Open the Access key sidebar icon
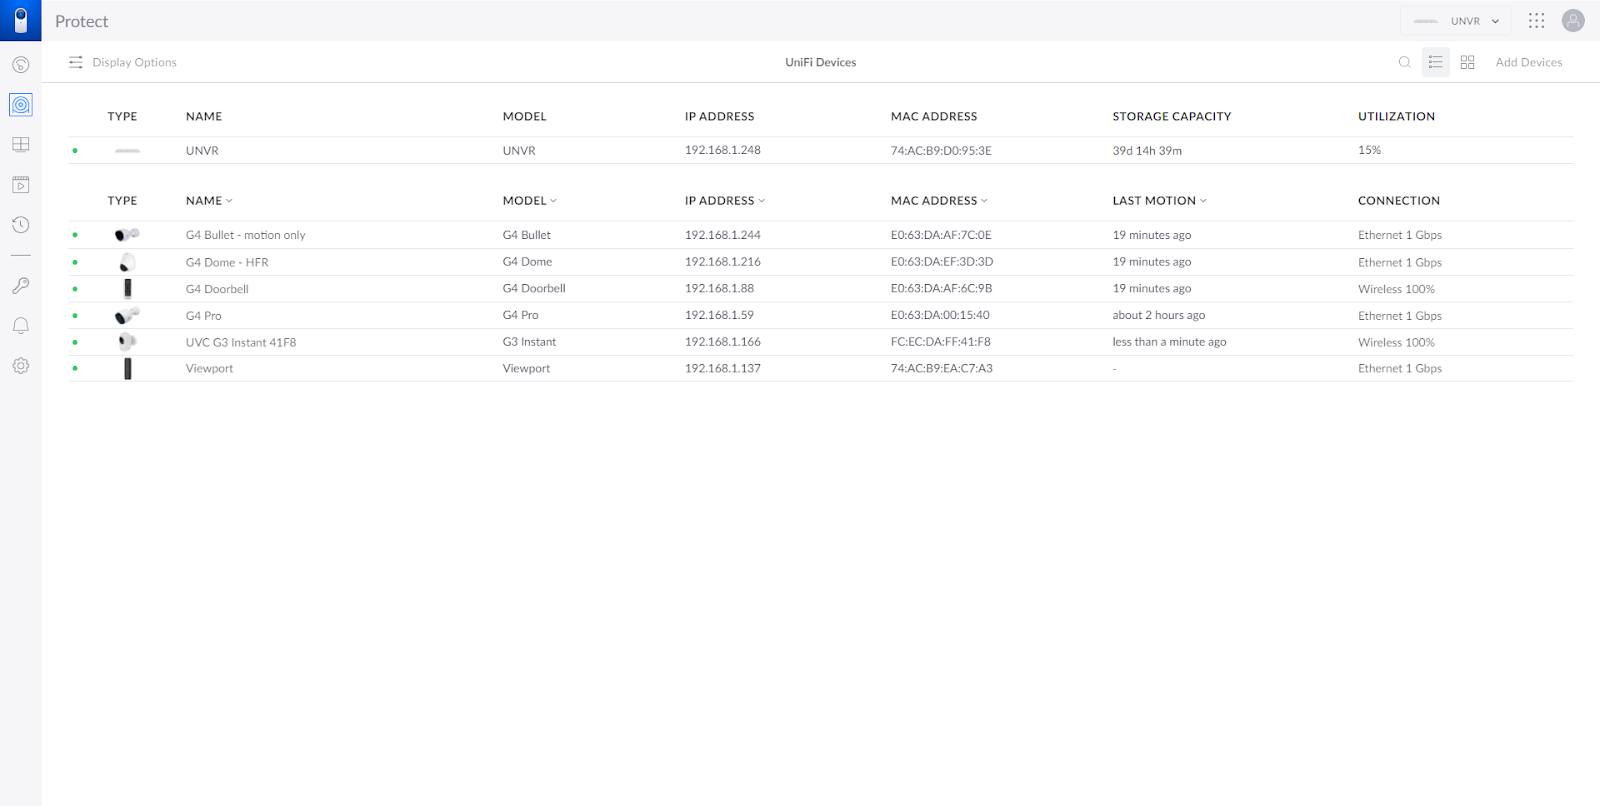 tap(20, 286)
